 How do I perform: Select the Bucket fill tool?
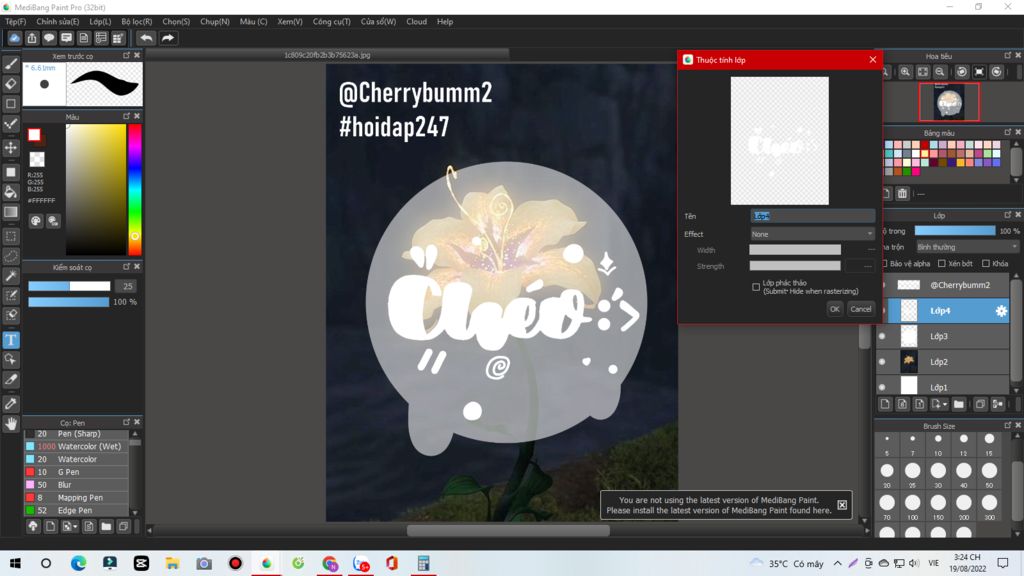pos(11,192)
